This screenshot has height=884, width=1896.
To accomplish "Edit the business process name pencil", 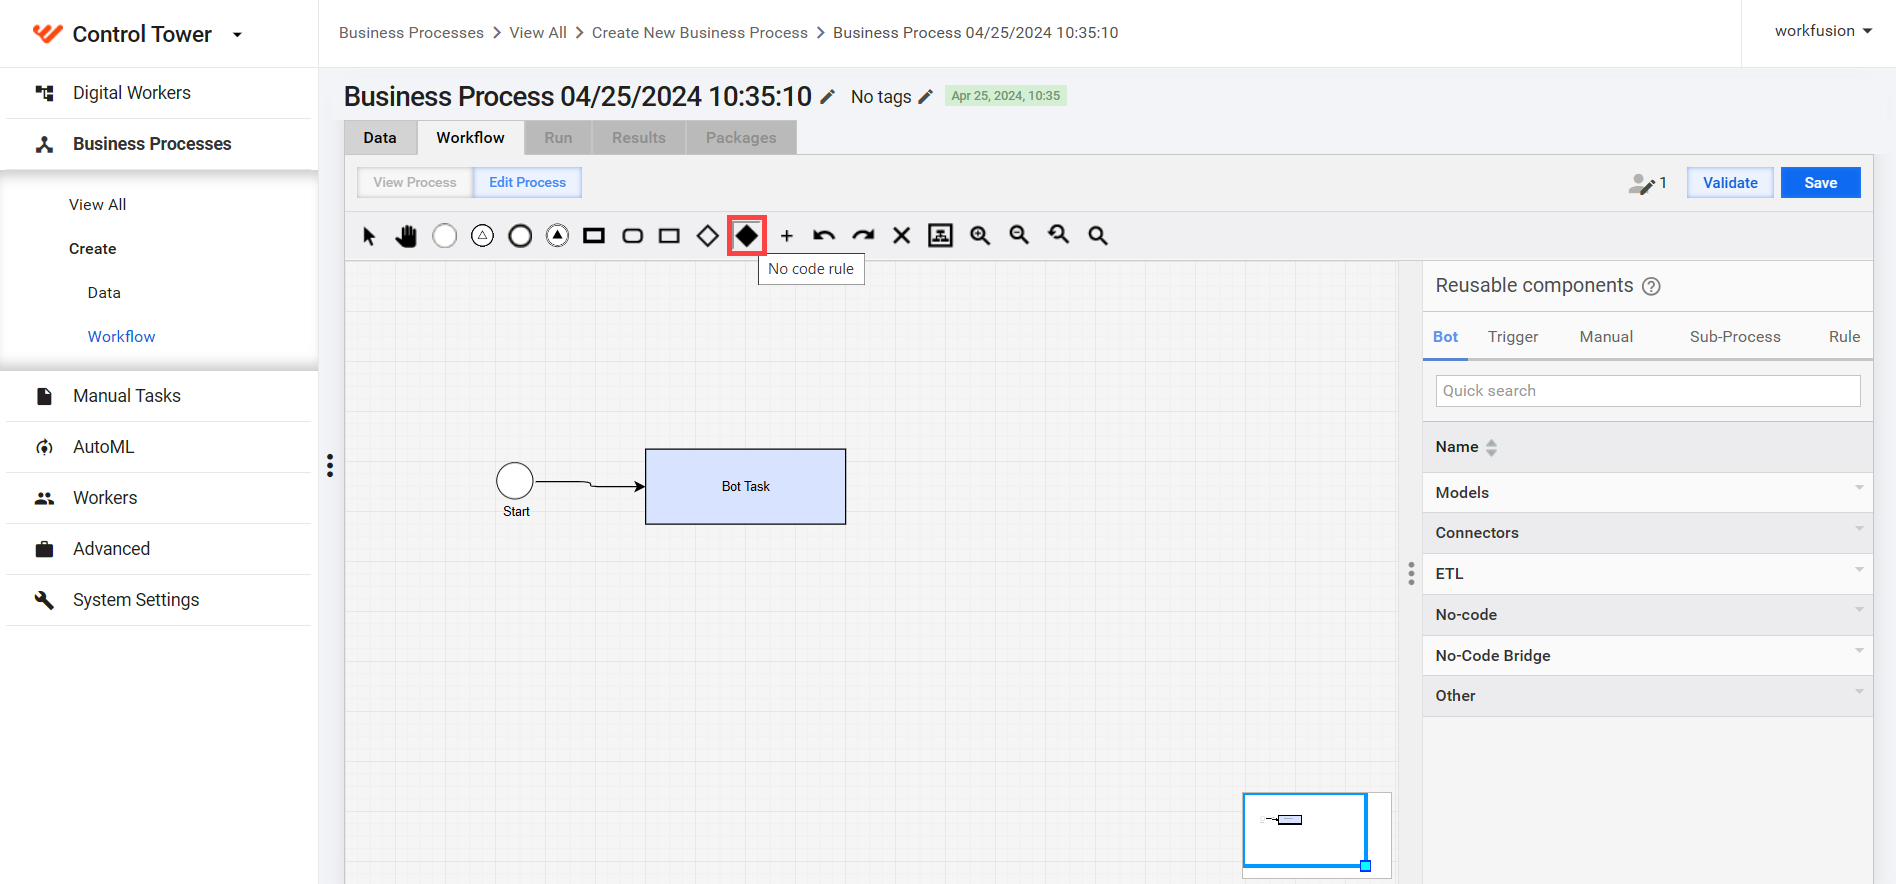I will (x=827, y=97).
